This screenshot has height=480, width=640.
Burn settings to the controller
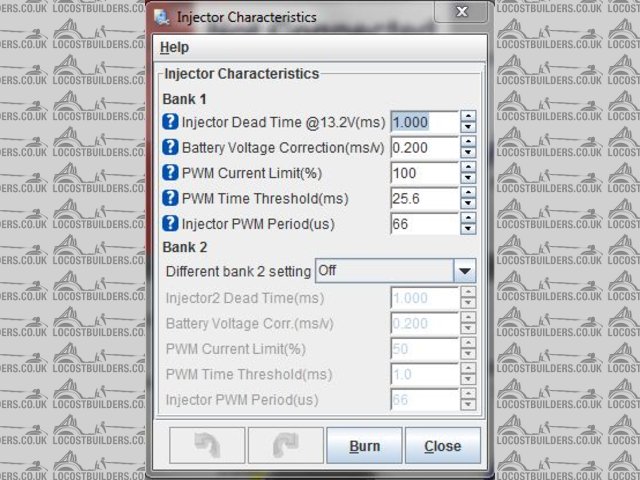[x=364, y=445]
